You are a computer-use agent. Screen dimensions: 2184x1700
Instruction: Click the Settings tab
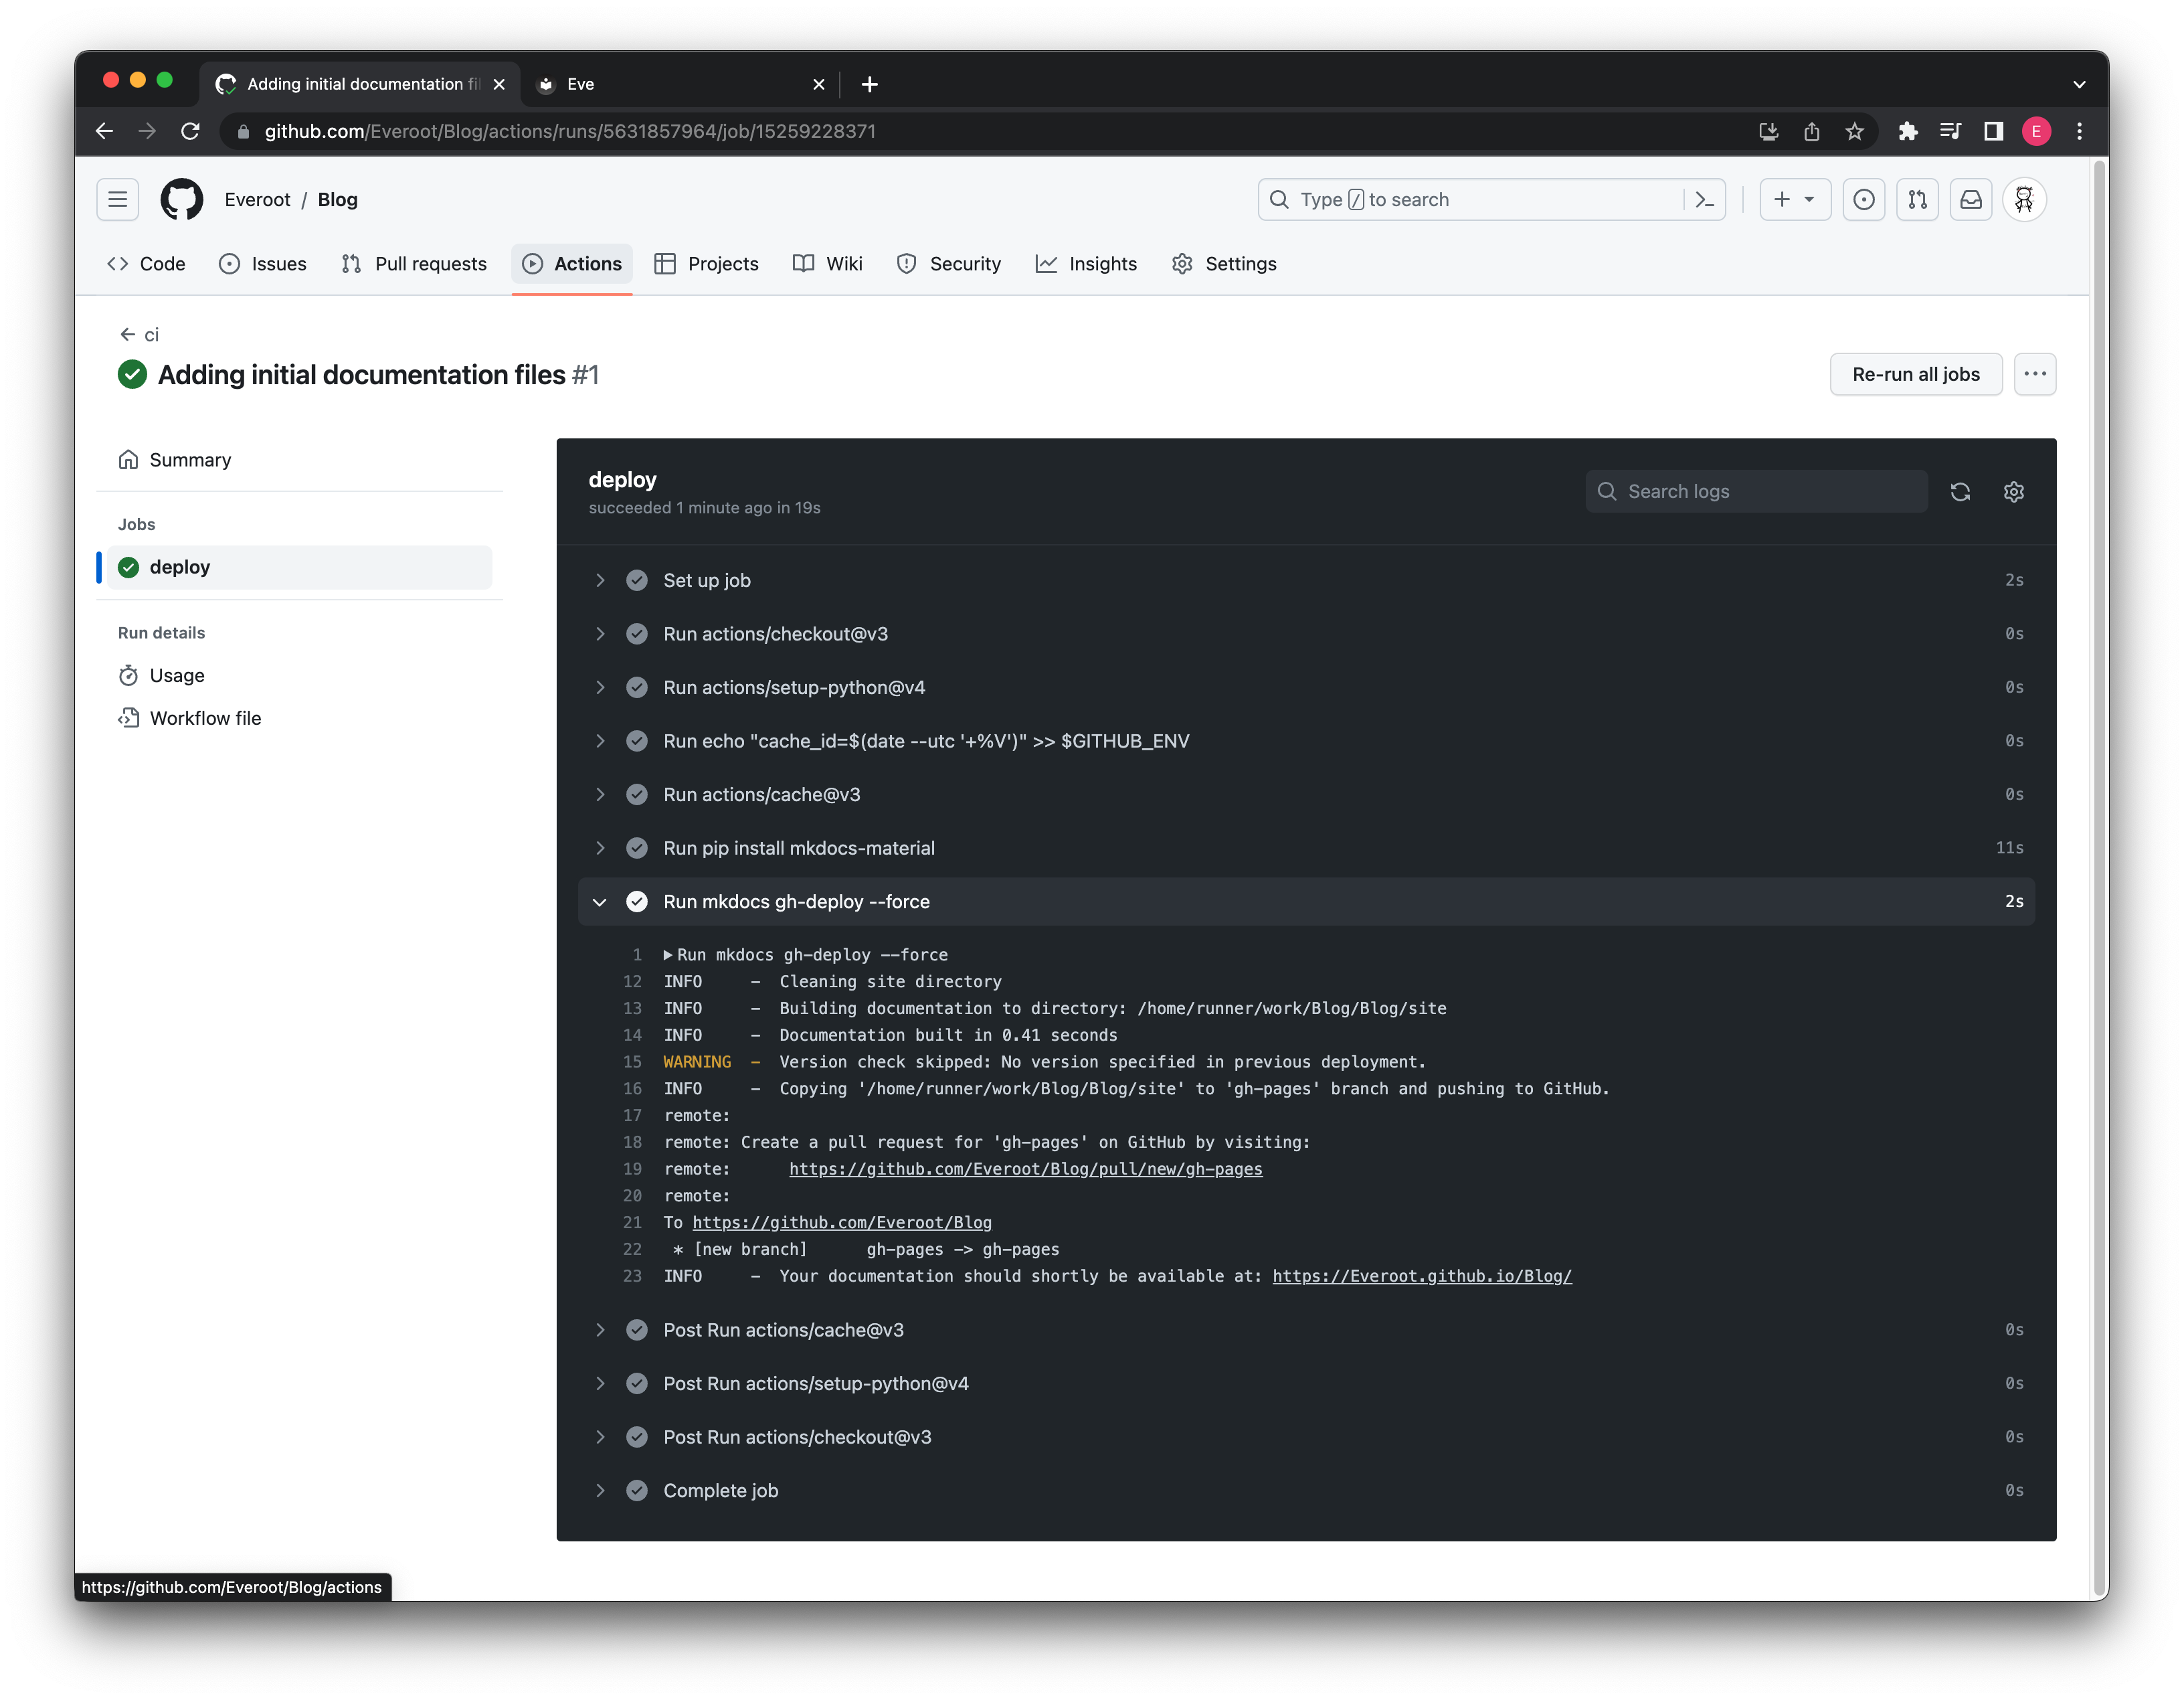(1243, 262)
